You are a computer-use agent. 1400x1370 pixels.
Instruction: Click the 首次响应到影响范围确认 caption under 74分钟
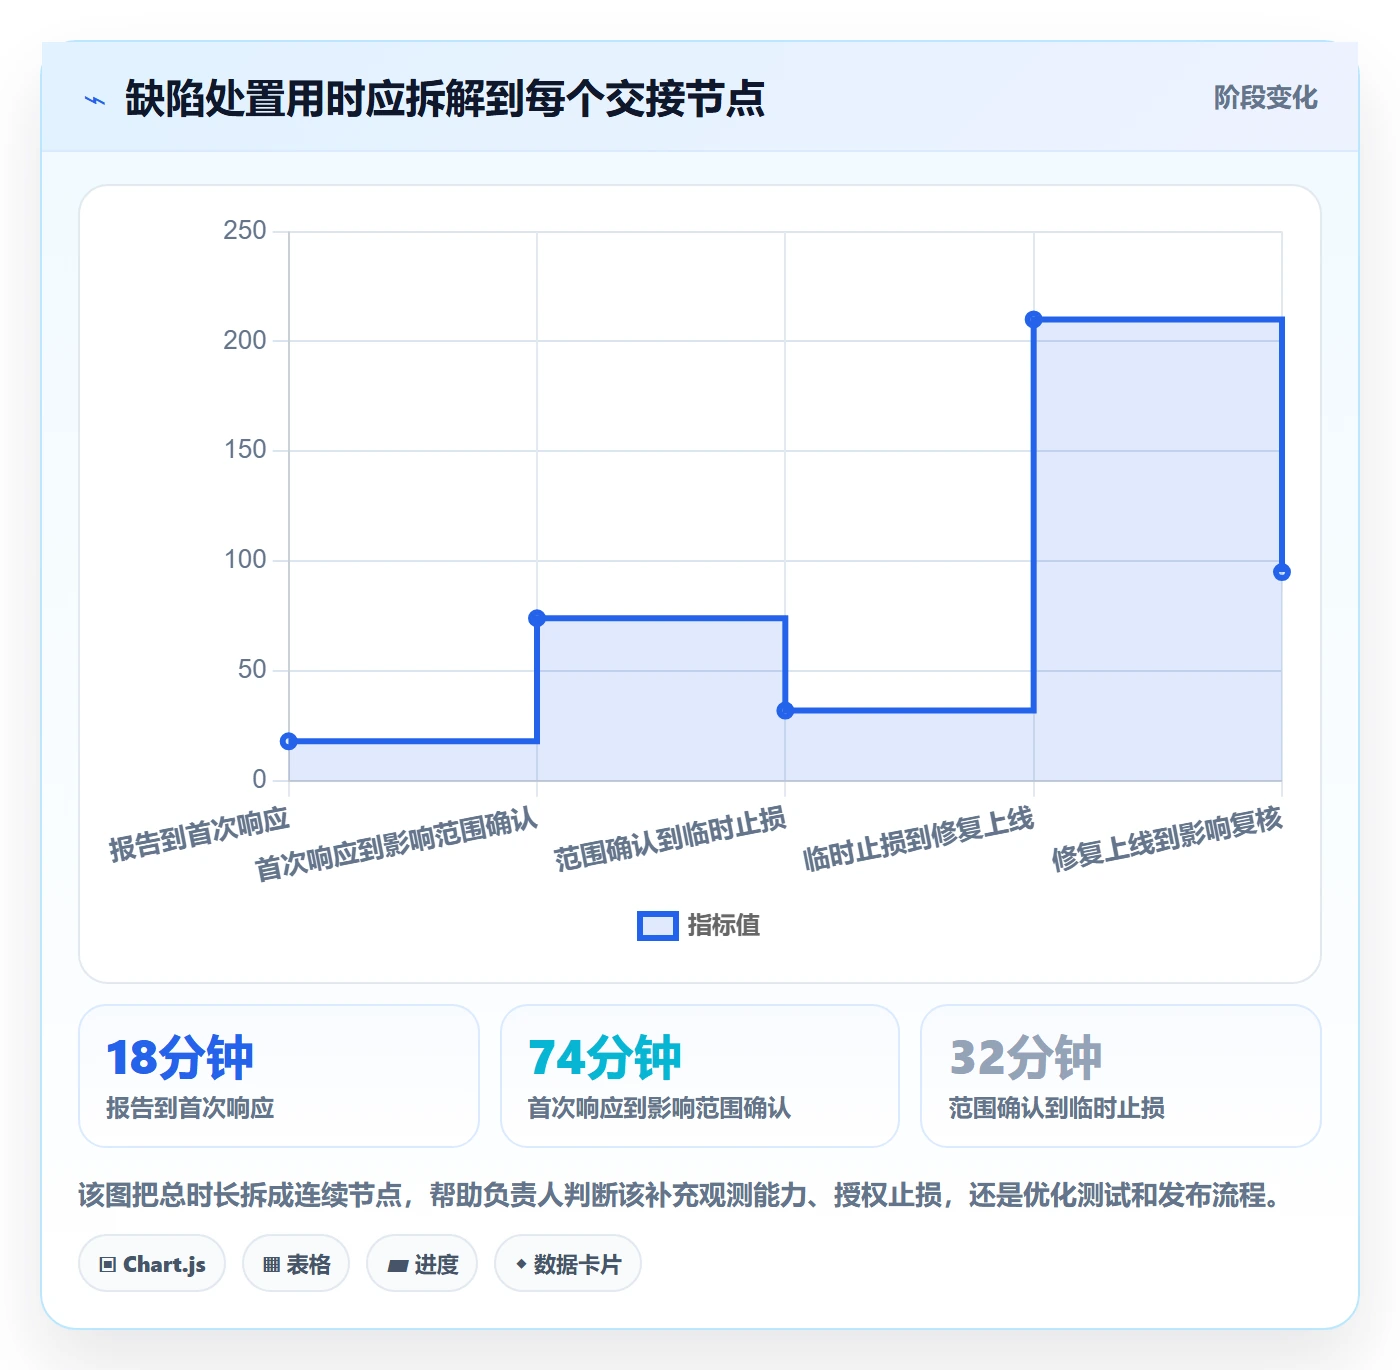tap(659, 1108)
